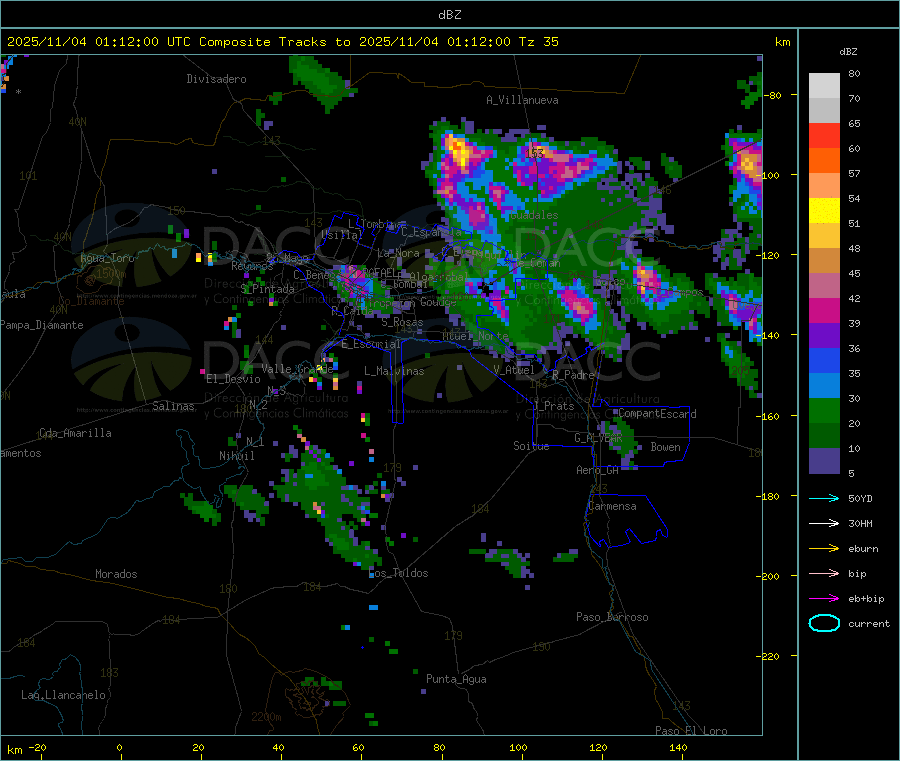
Task: Click the 'Lag.Llancanelo' map label
Action: 63,695
